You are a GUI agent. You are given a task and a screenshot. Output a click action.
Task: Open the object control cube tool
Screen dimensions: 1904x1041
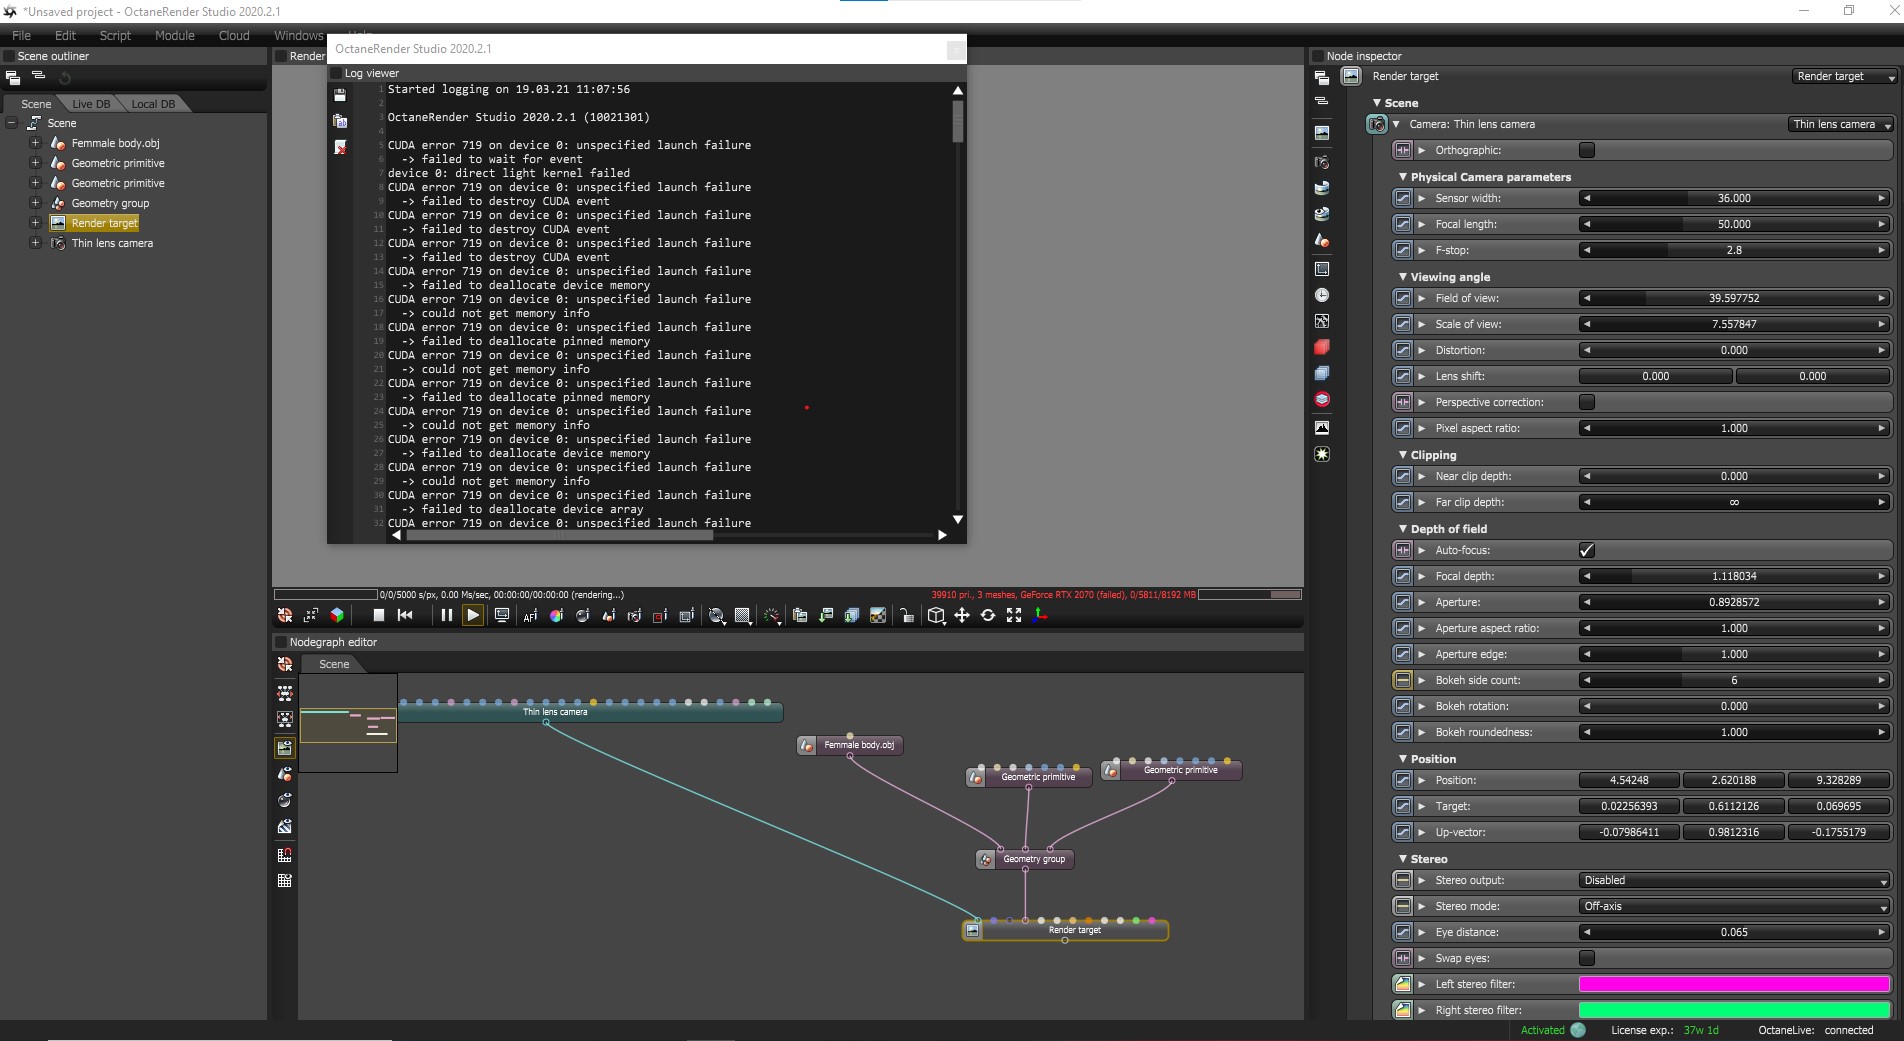click(x=936, y=616)
